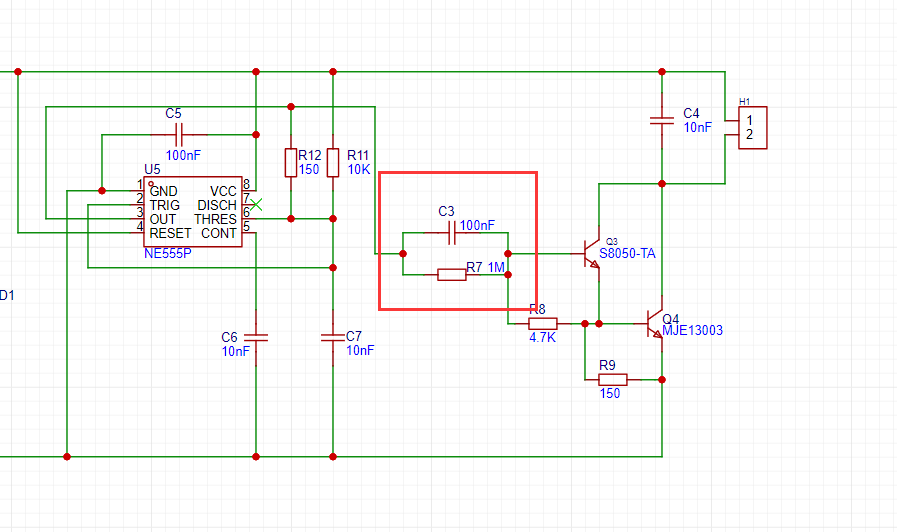
Task: Click the R9 designator label
Action: [x=608, y=366]
